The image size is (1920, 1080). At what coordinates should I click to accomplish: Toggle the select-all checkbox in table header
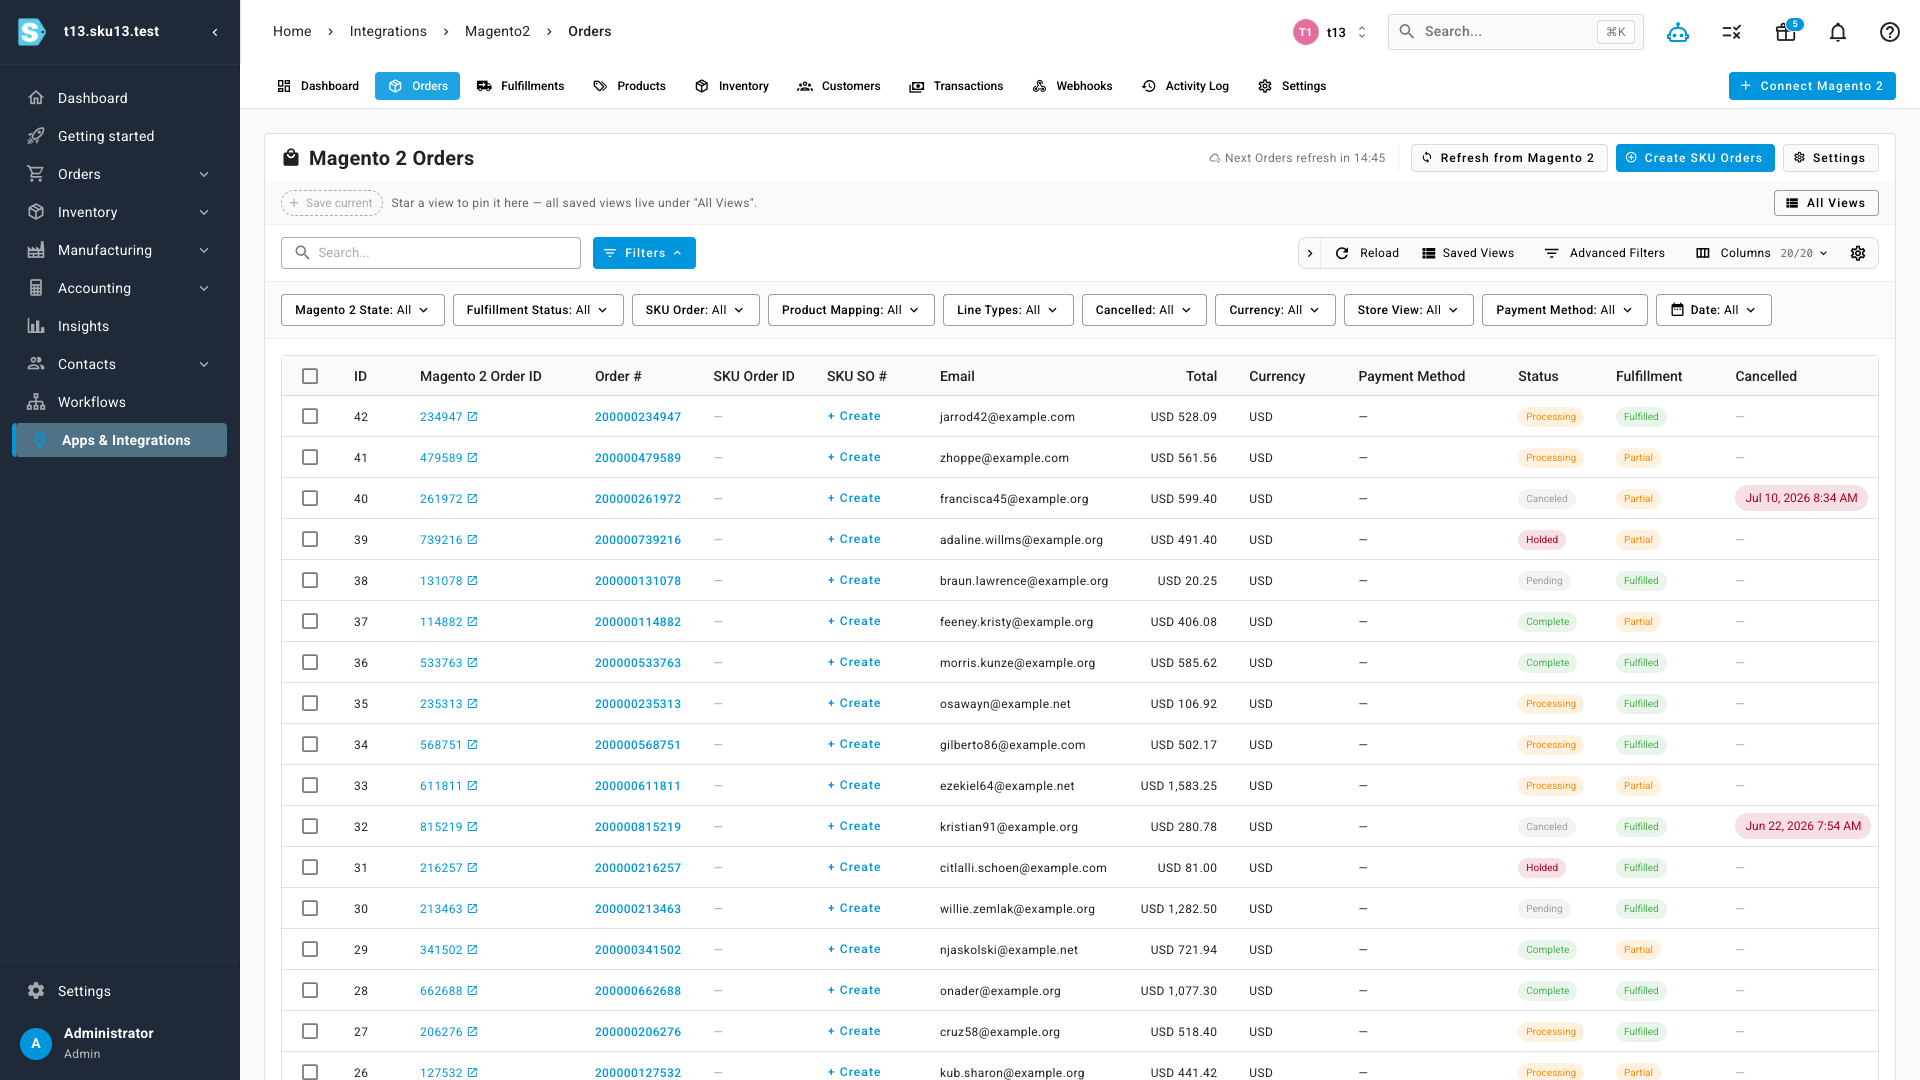(x=310, y=376)
